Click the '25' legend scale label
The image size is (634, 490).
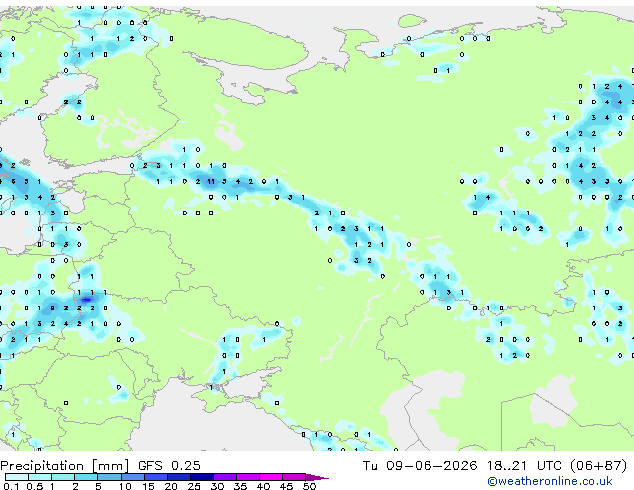(x=194, y=486)
